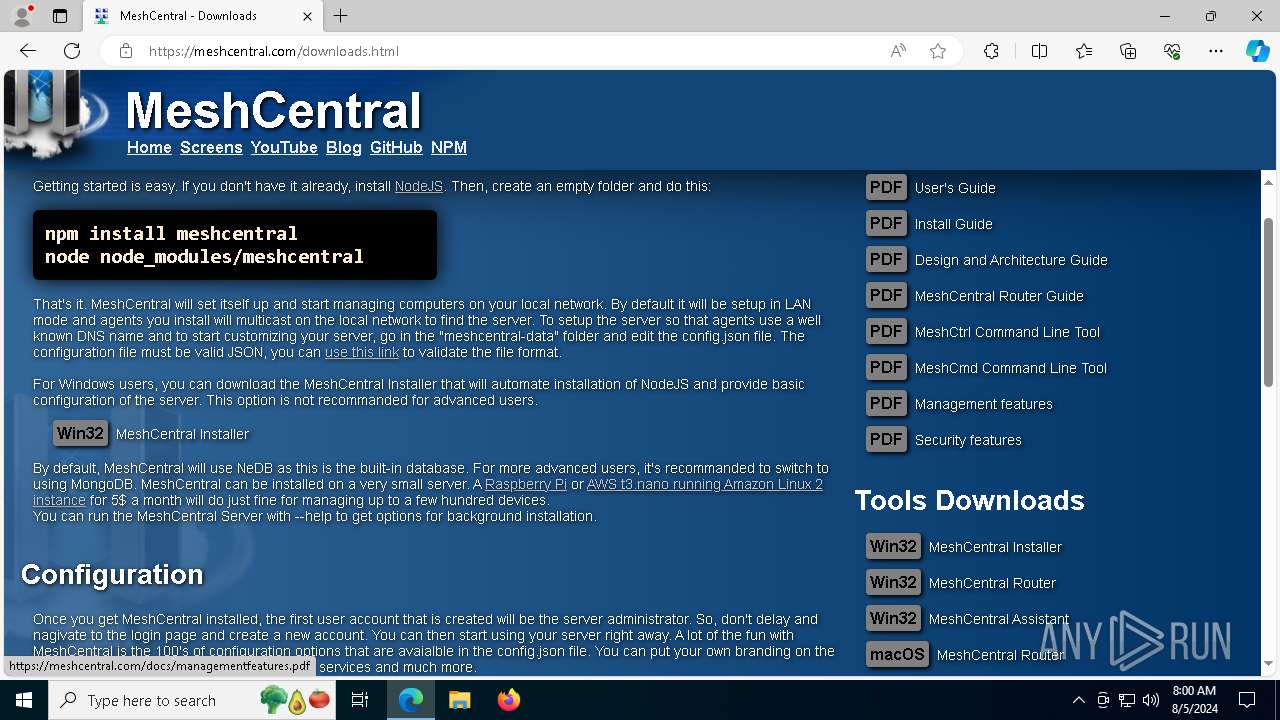
Task: Open User's Guide text link
Action: 955,188
